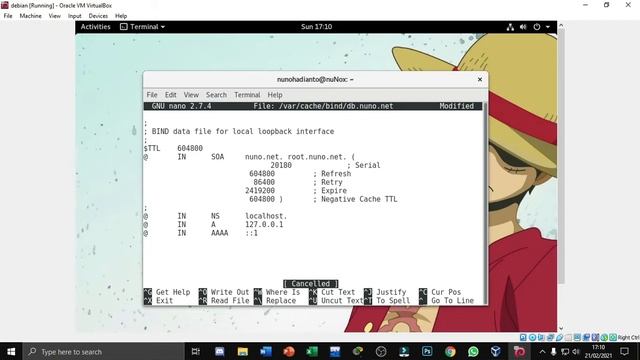
Task: Click VirtualBox scrollbar down arrow
Action: coord(561,328)
